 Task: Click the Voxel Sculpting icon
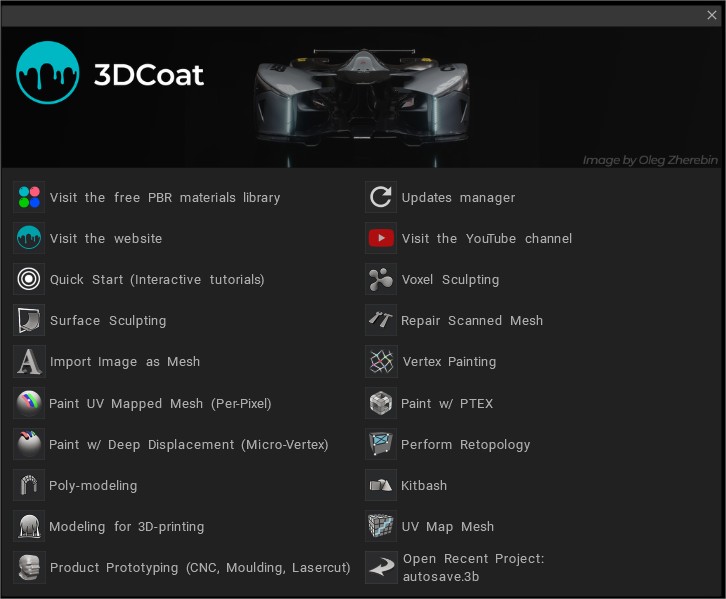381,279
